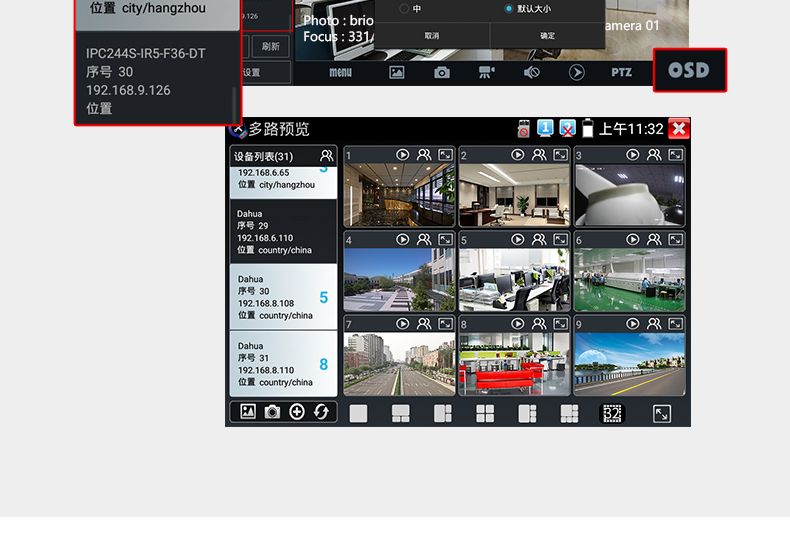Open the users icon beside 设备列表(31)
Image resolution: width=790 pixels, height=553 pixels.
click(x=326, y=156)
